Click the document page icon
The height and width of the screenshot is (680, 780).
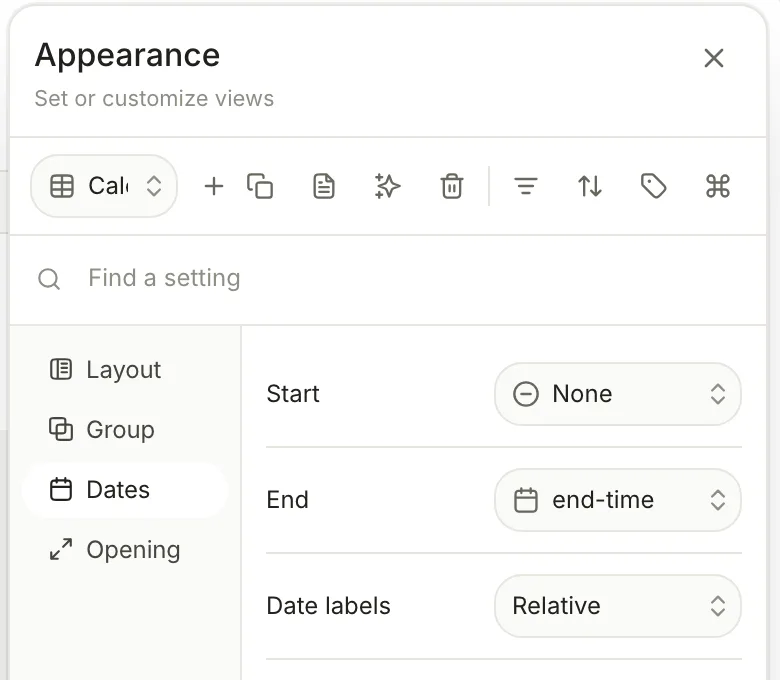click(324, 187)
